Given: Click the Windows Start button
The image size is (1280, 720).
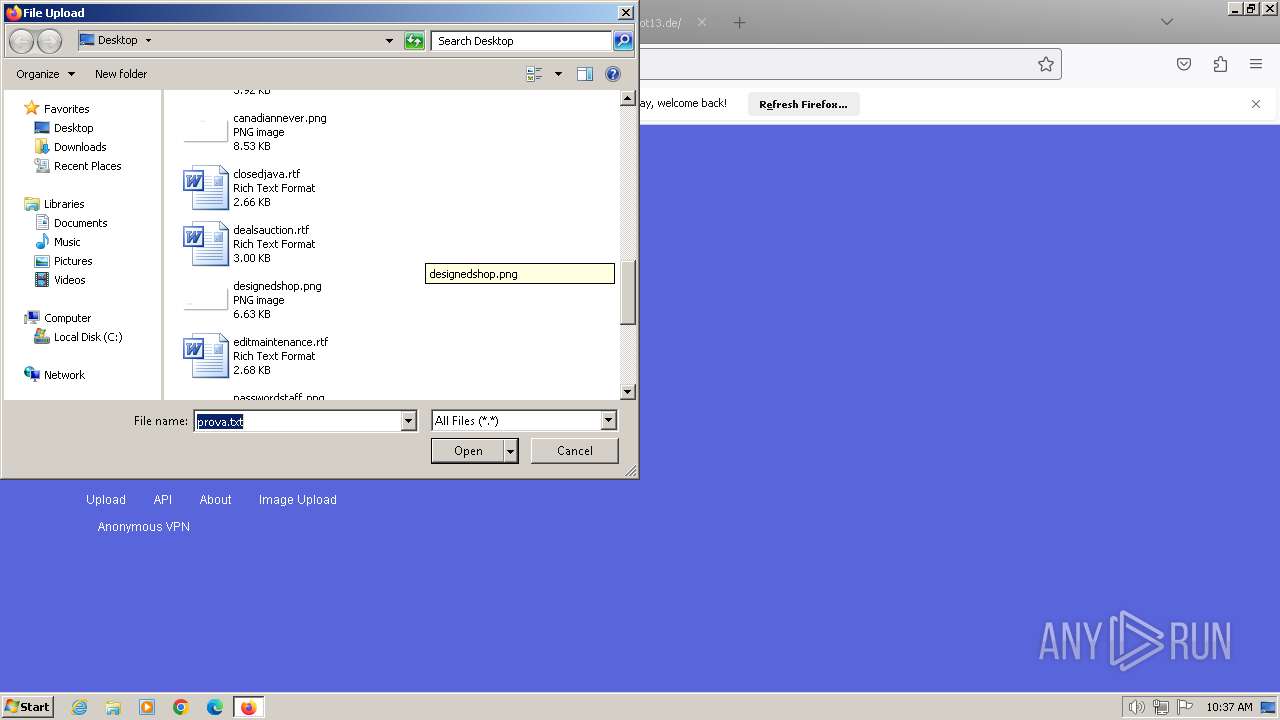Looking at the screenshot, I should 28,707.
